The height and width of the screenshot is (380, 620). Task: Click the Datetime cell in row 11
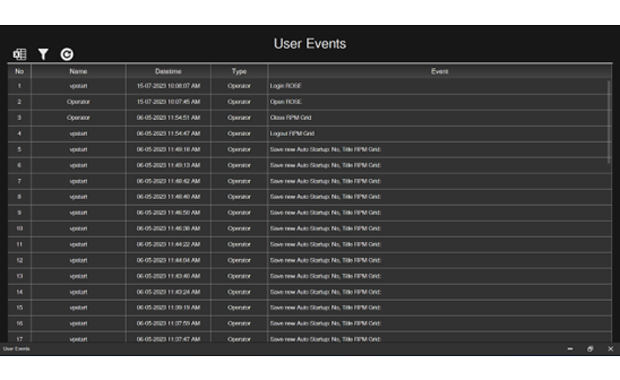click(168, 244)
